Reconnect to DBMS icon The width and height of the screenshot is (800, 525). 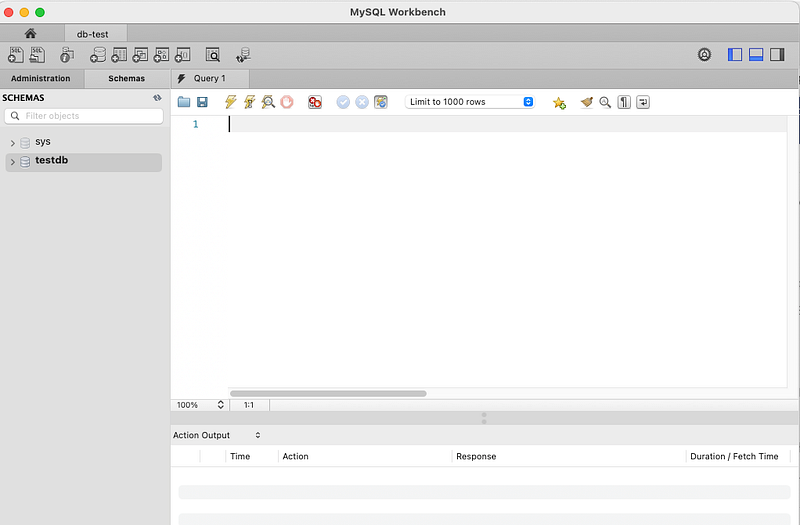[243, 55]
